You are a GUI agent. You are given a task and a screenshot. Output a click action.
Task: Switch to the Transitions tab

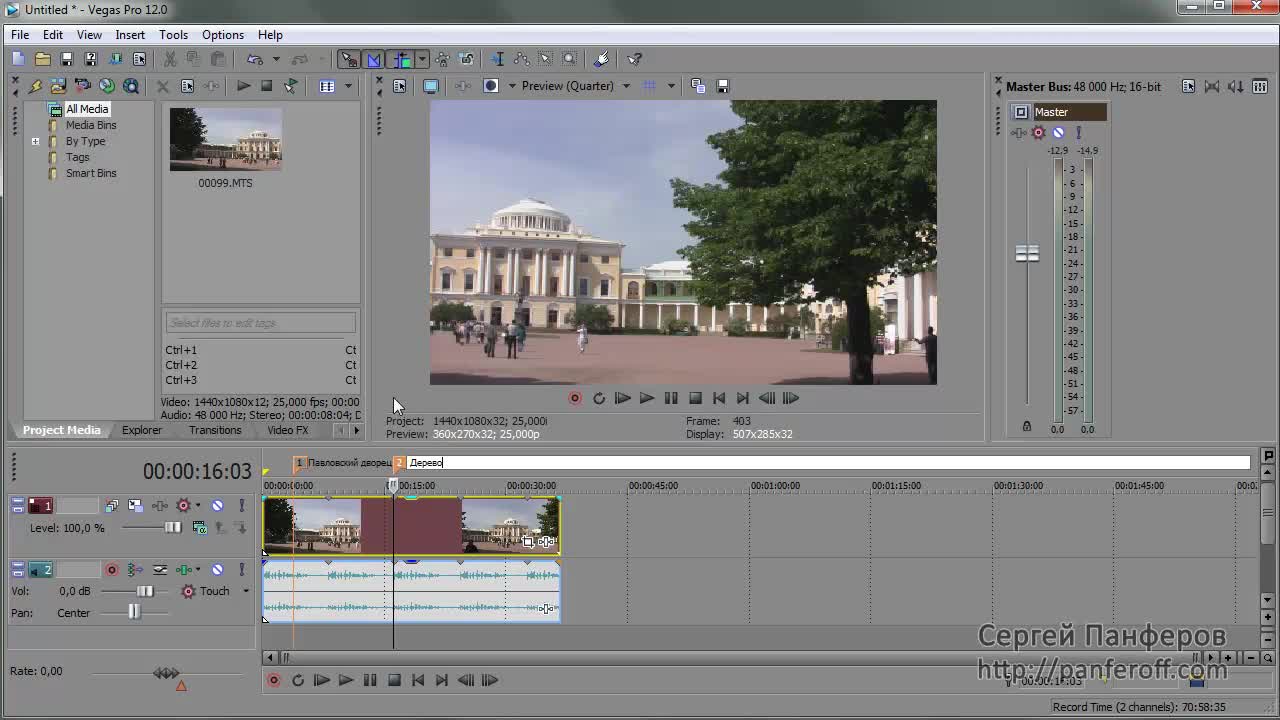[215, 430]
